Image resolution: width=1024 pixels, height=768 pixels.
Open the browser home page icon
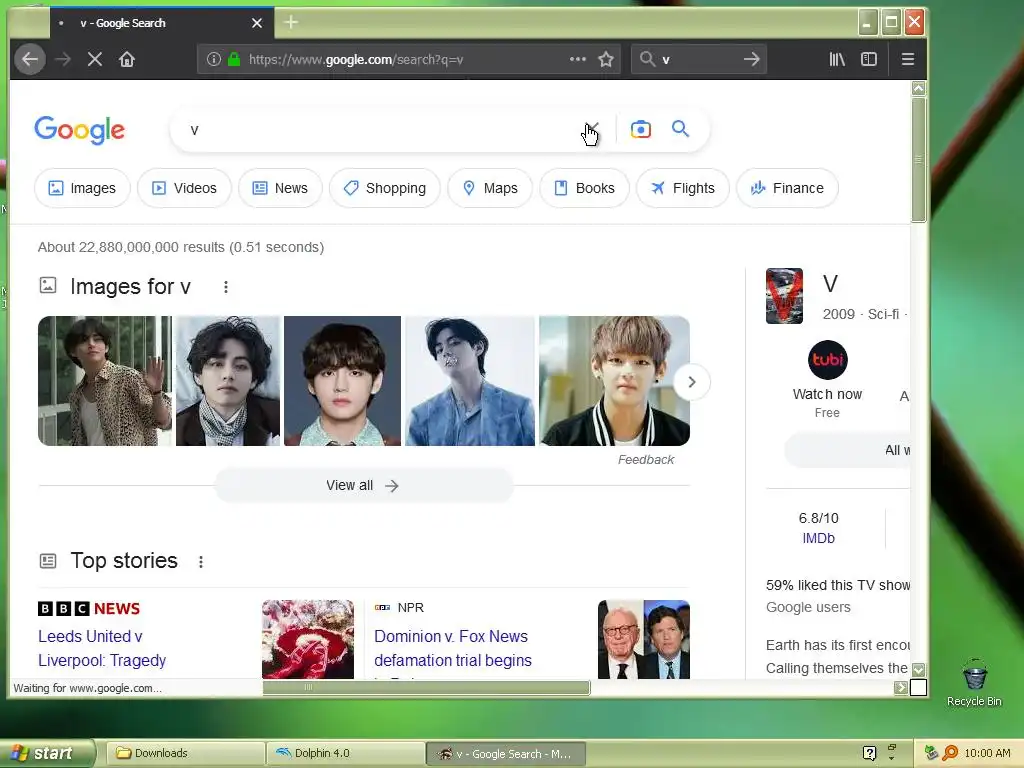[127, 59]
